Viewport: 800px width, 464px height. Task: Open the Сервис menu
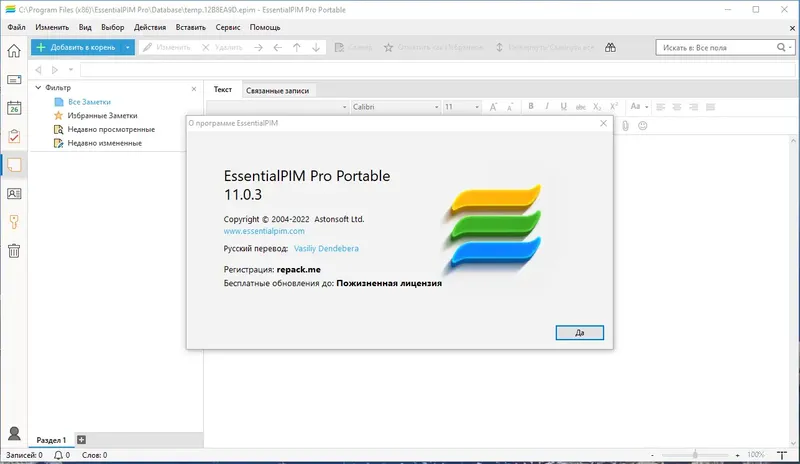pos(228,28)
